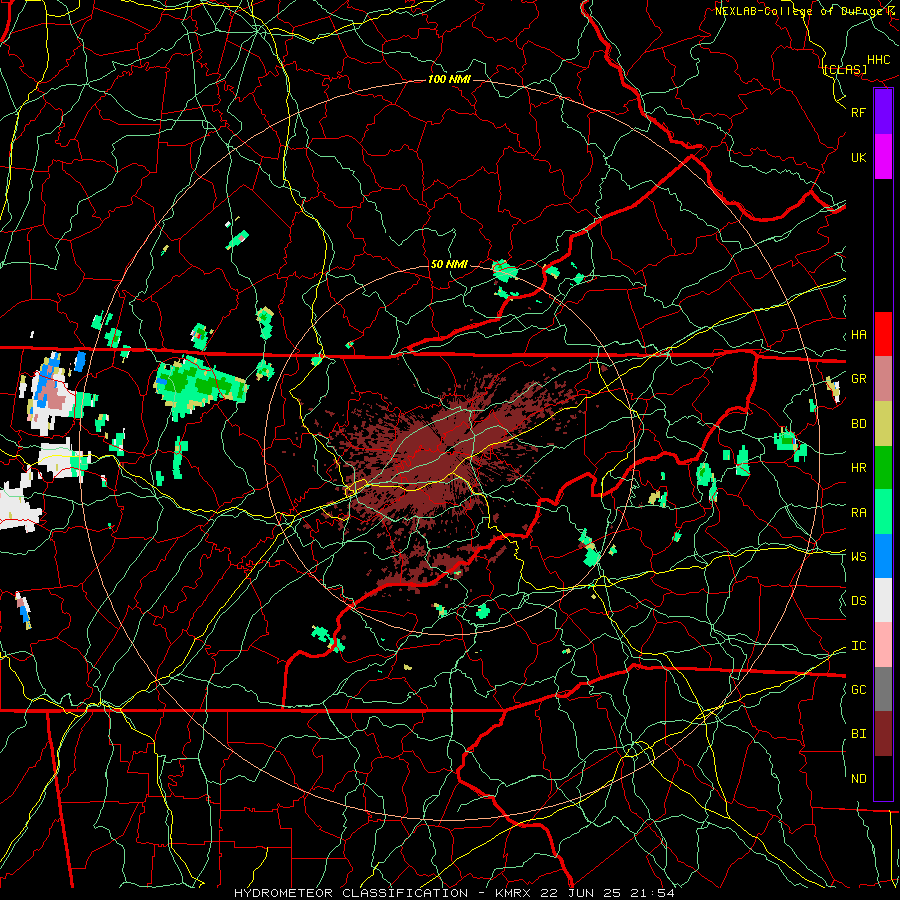Click the ND black legend color block

point(883,778)
